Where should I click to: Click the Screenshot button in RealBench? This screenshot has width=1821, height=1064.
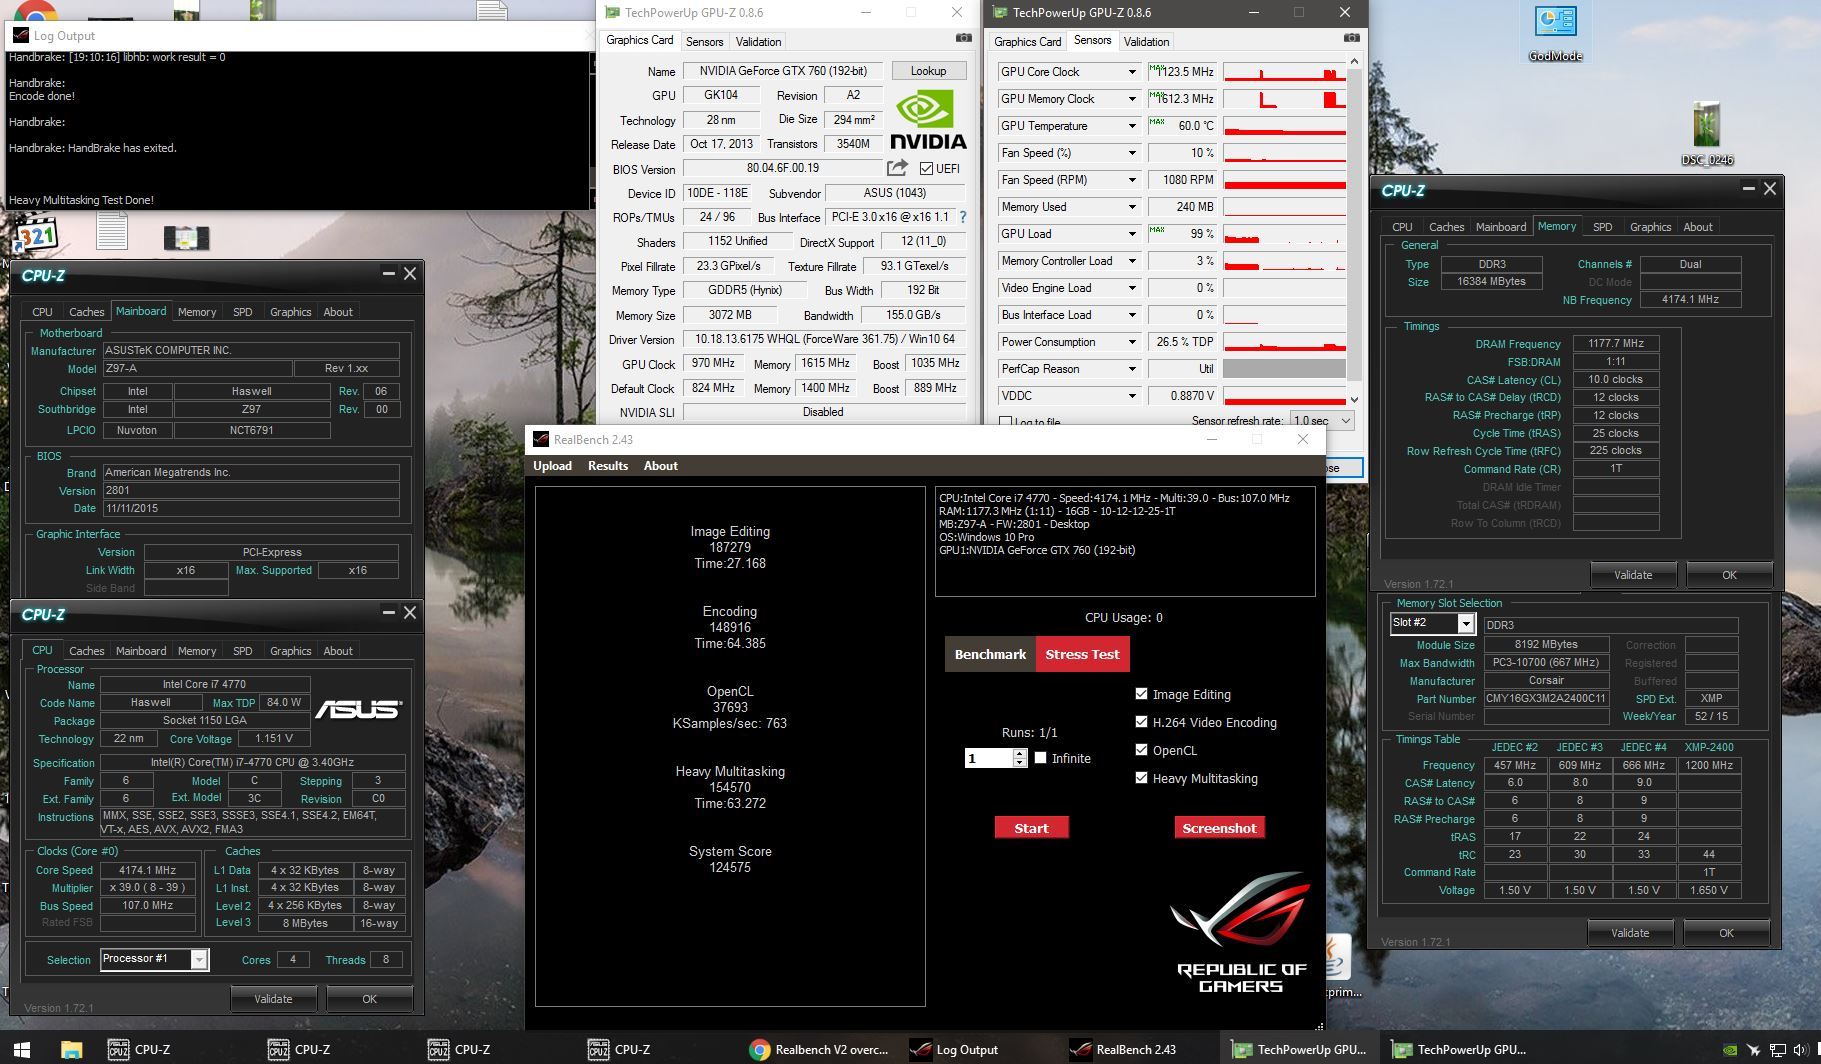click(1219, 828)
